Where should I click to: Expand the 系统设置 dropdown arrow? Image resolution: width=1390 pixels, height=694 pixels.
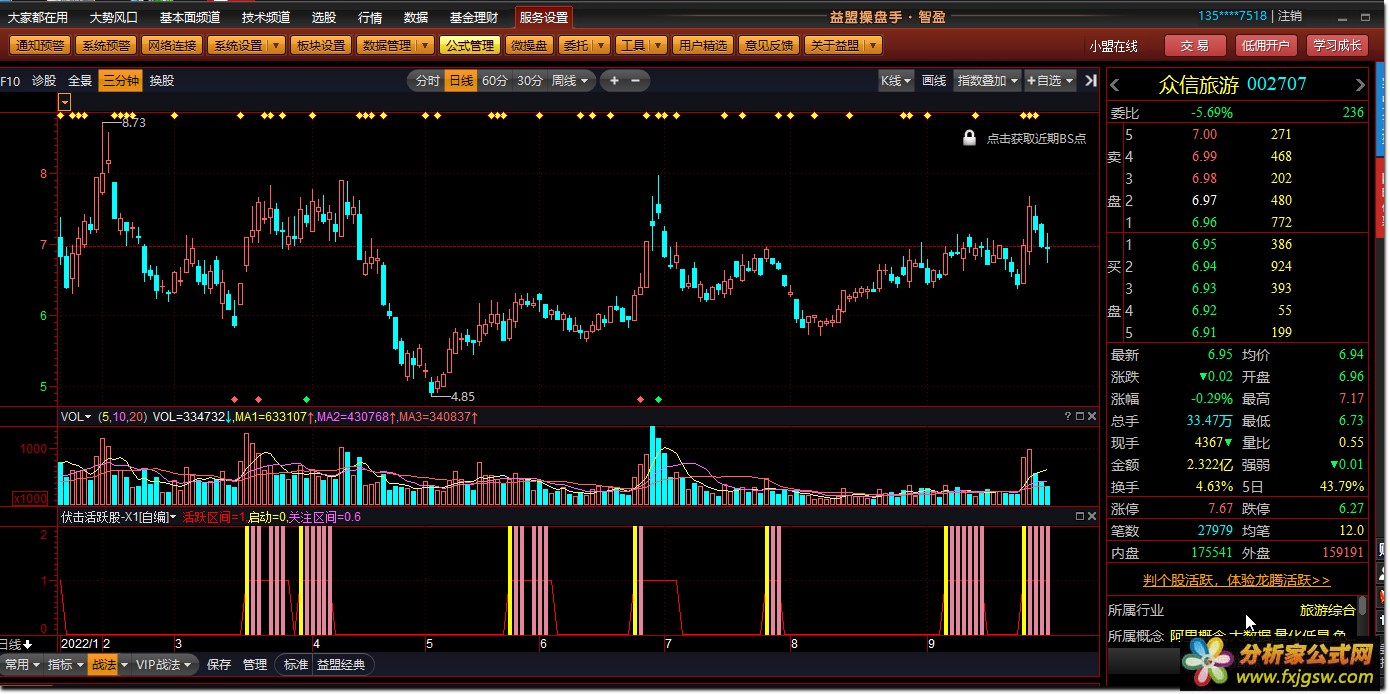pyautogui.click(x=276, y=46)
